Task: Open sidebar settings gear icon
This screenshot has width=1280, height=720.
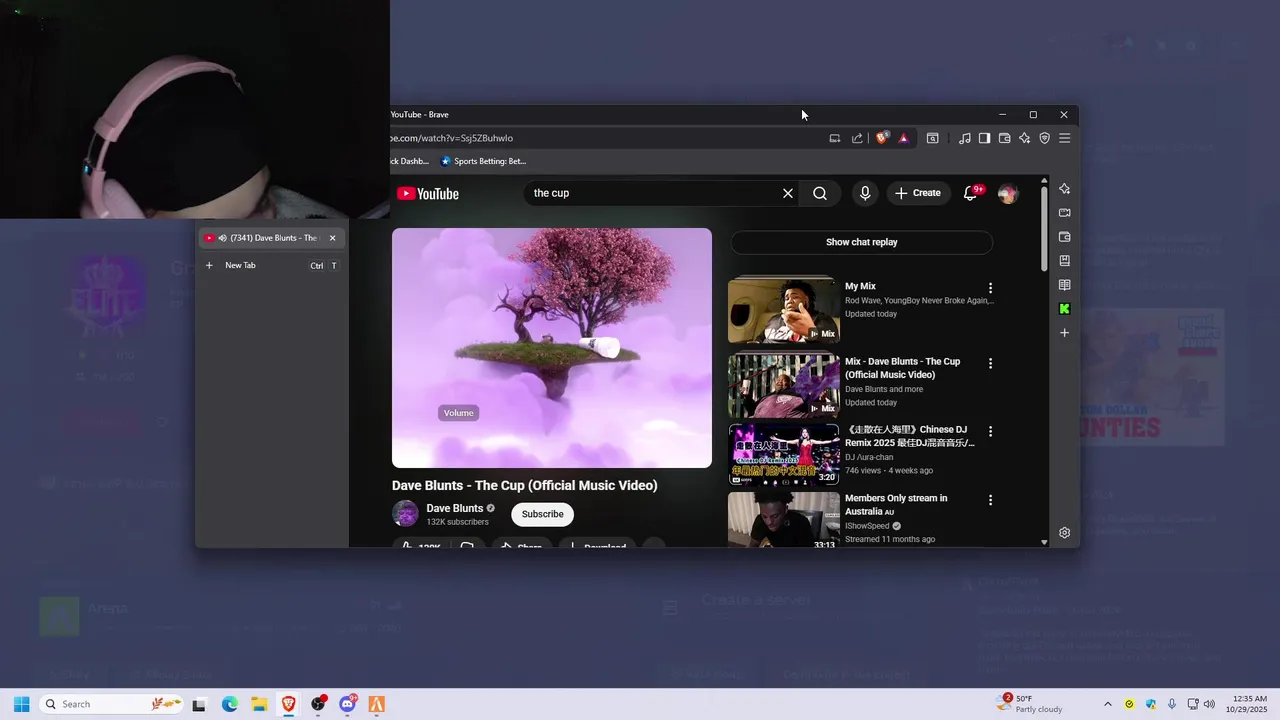Action: click(x=1065, y=533)
